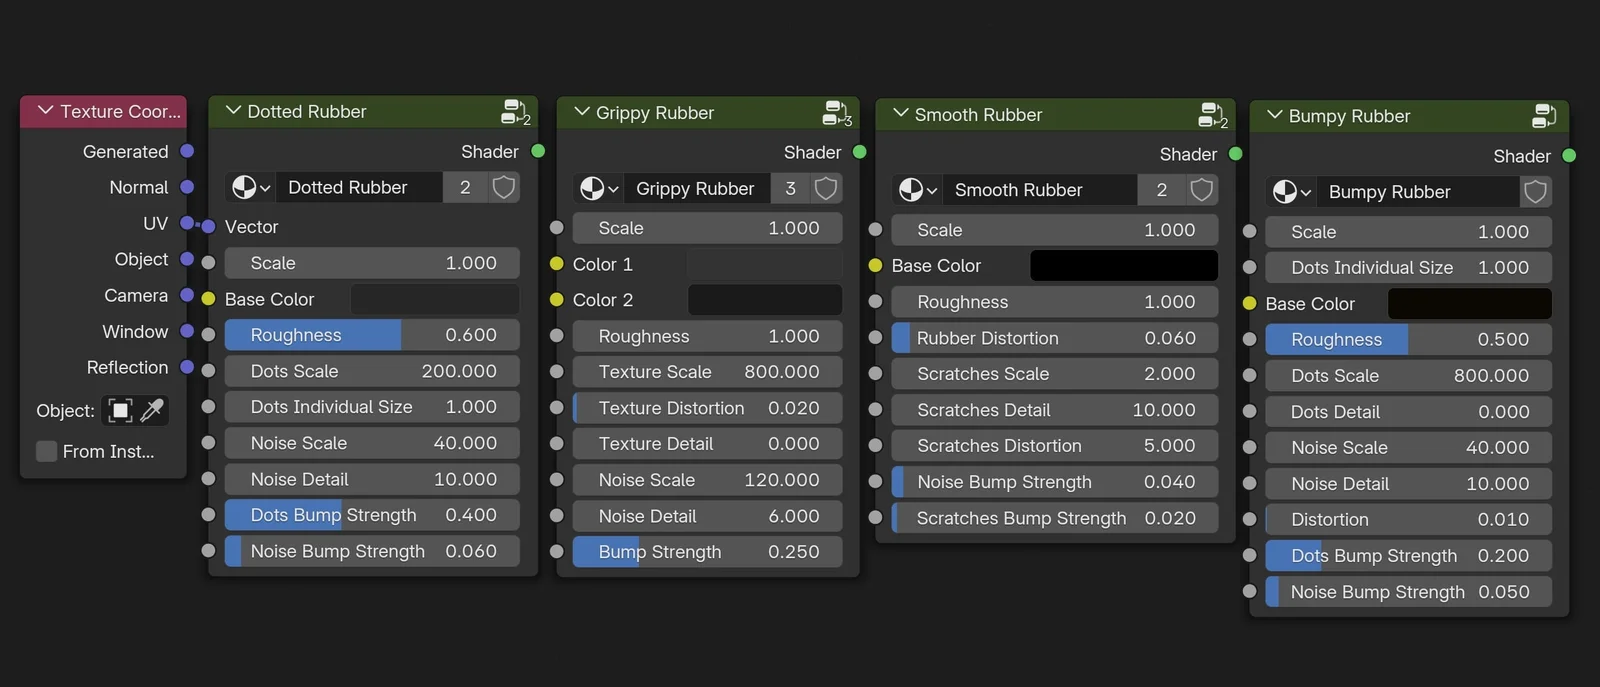1600x687 pixels.
Task: Click the Grippy Rubber node group edit icon
Action: click(836, 113)
